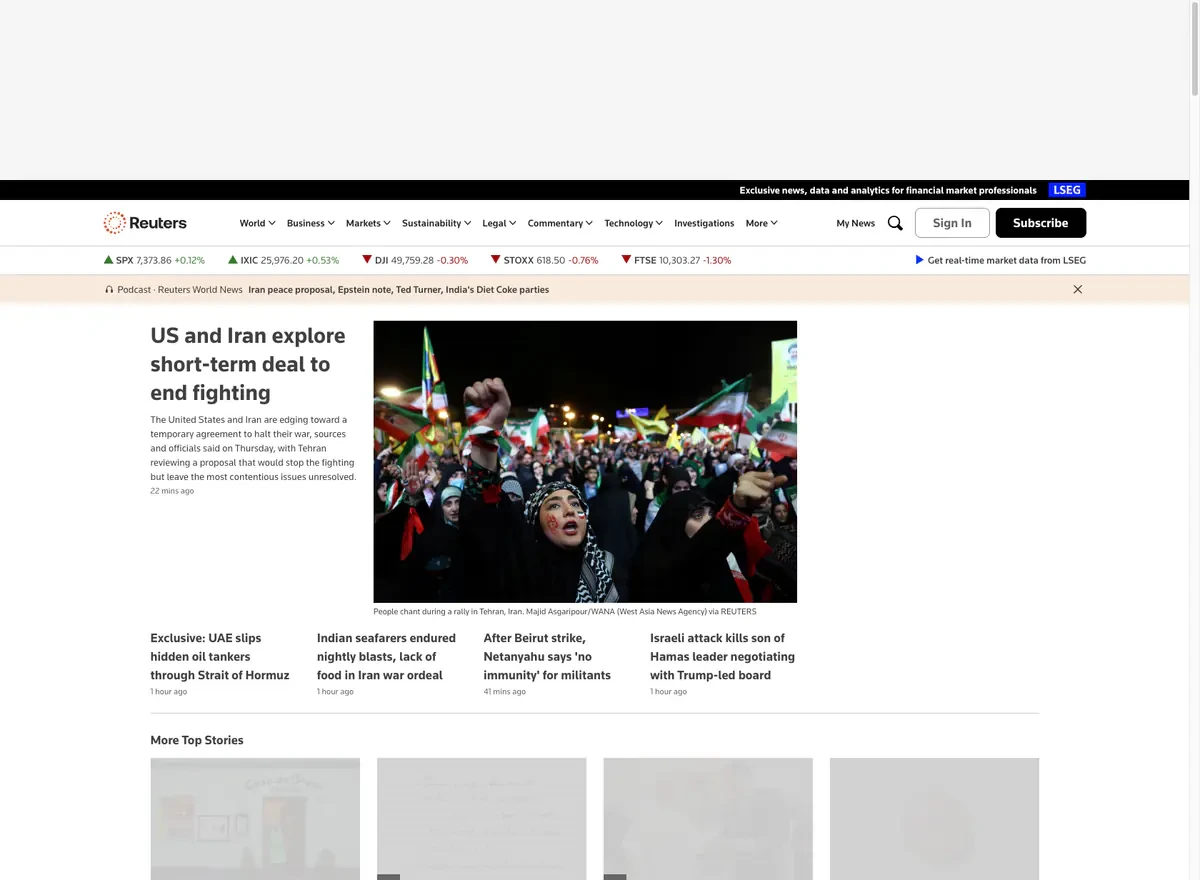Dismiss the podcast banner with X
The width and height of the screenshot is (1200, 880).
coord(1077,289)
